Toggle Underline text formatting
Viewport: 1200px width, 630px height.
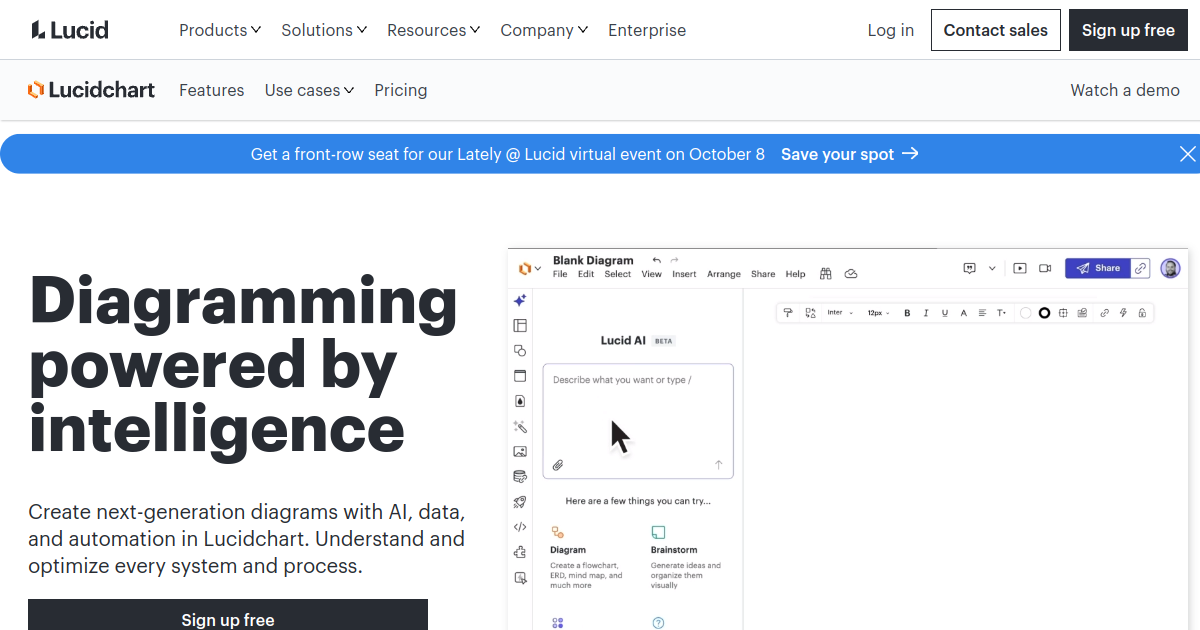(945, 313)
